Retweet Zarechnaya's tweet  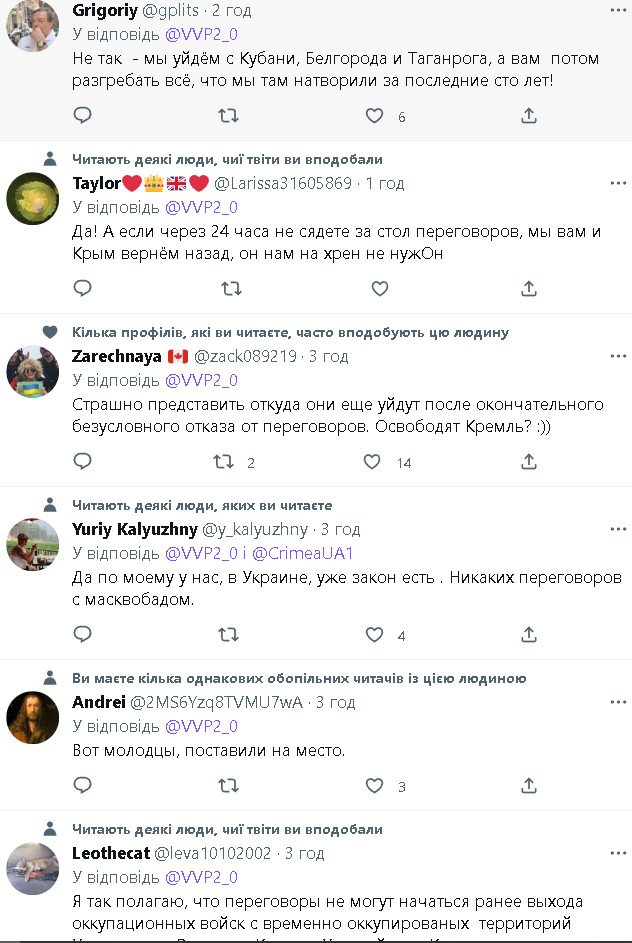click(225, 462)
